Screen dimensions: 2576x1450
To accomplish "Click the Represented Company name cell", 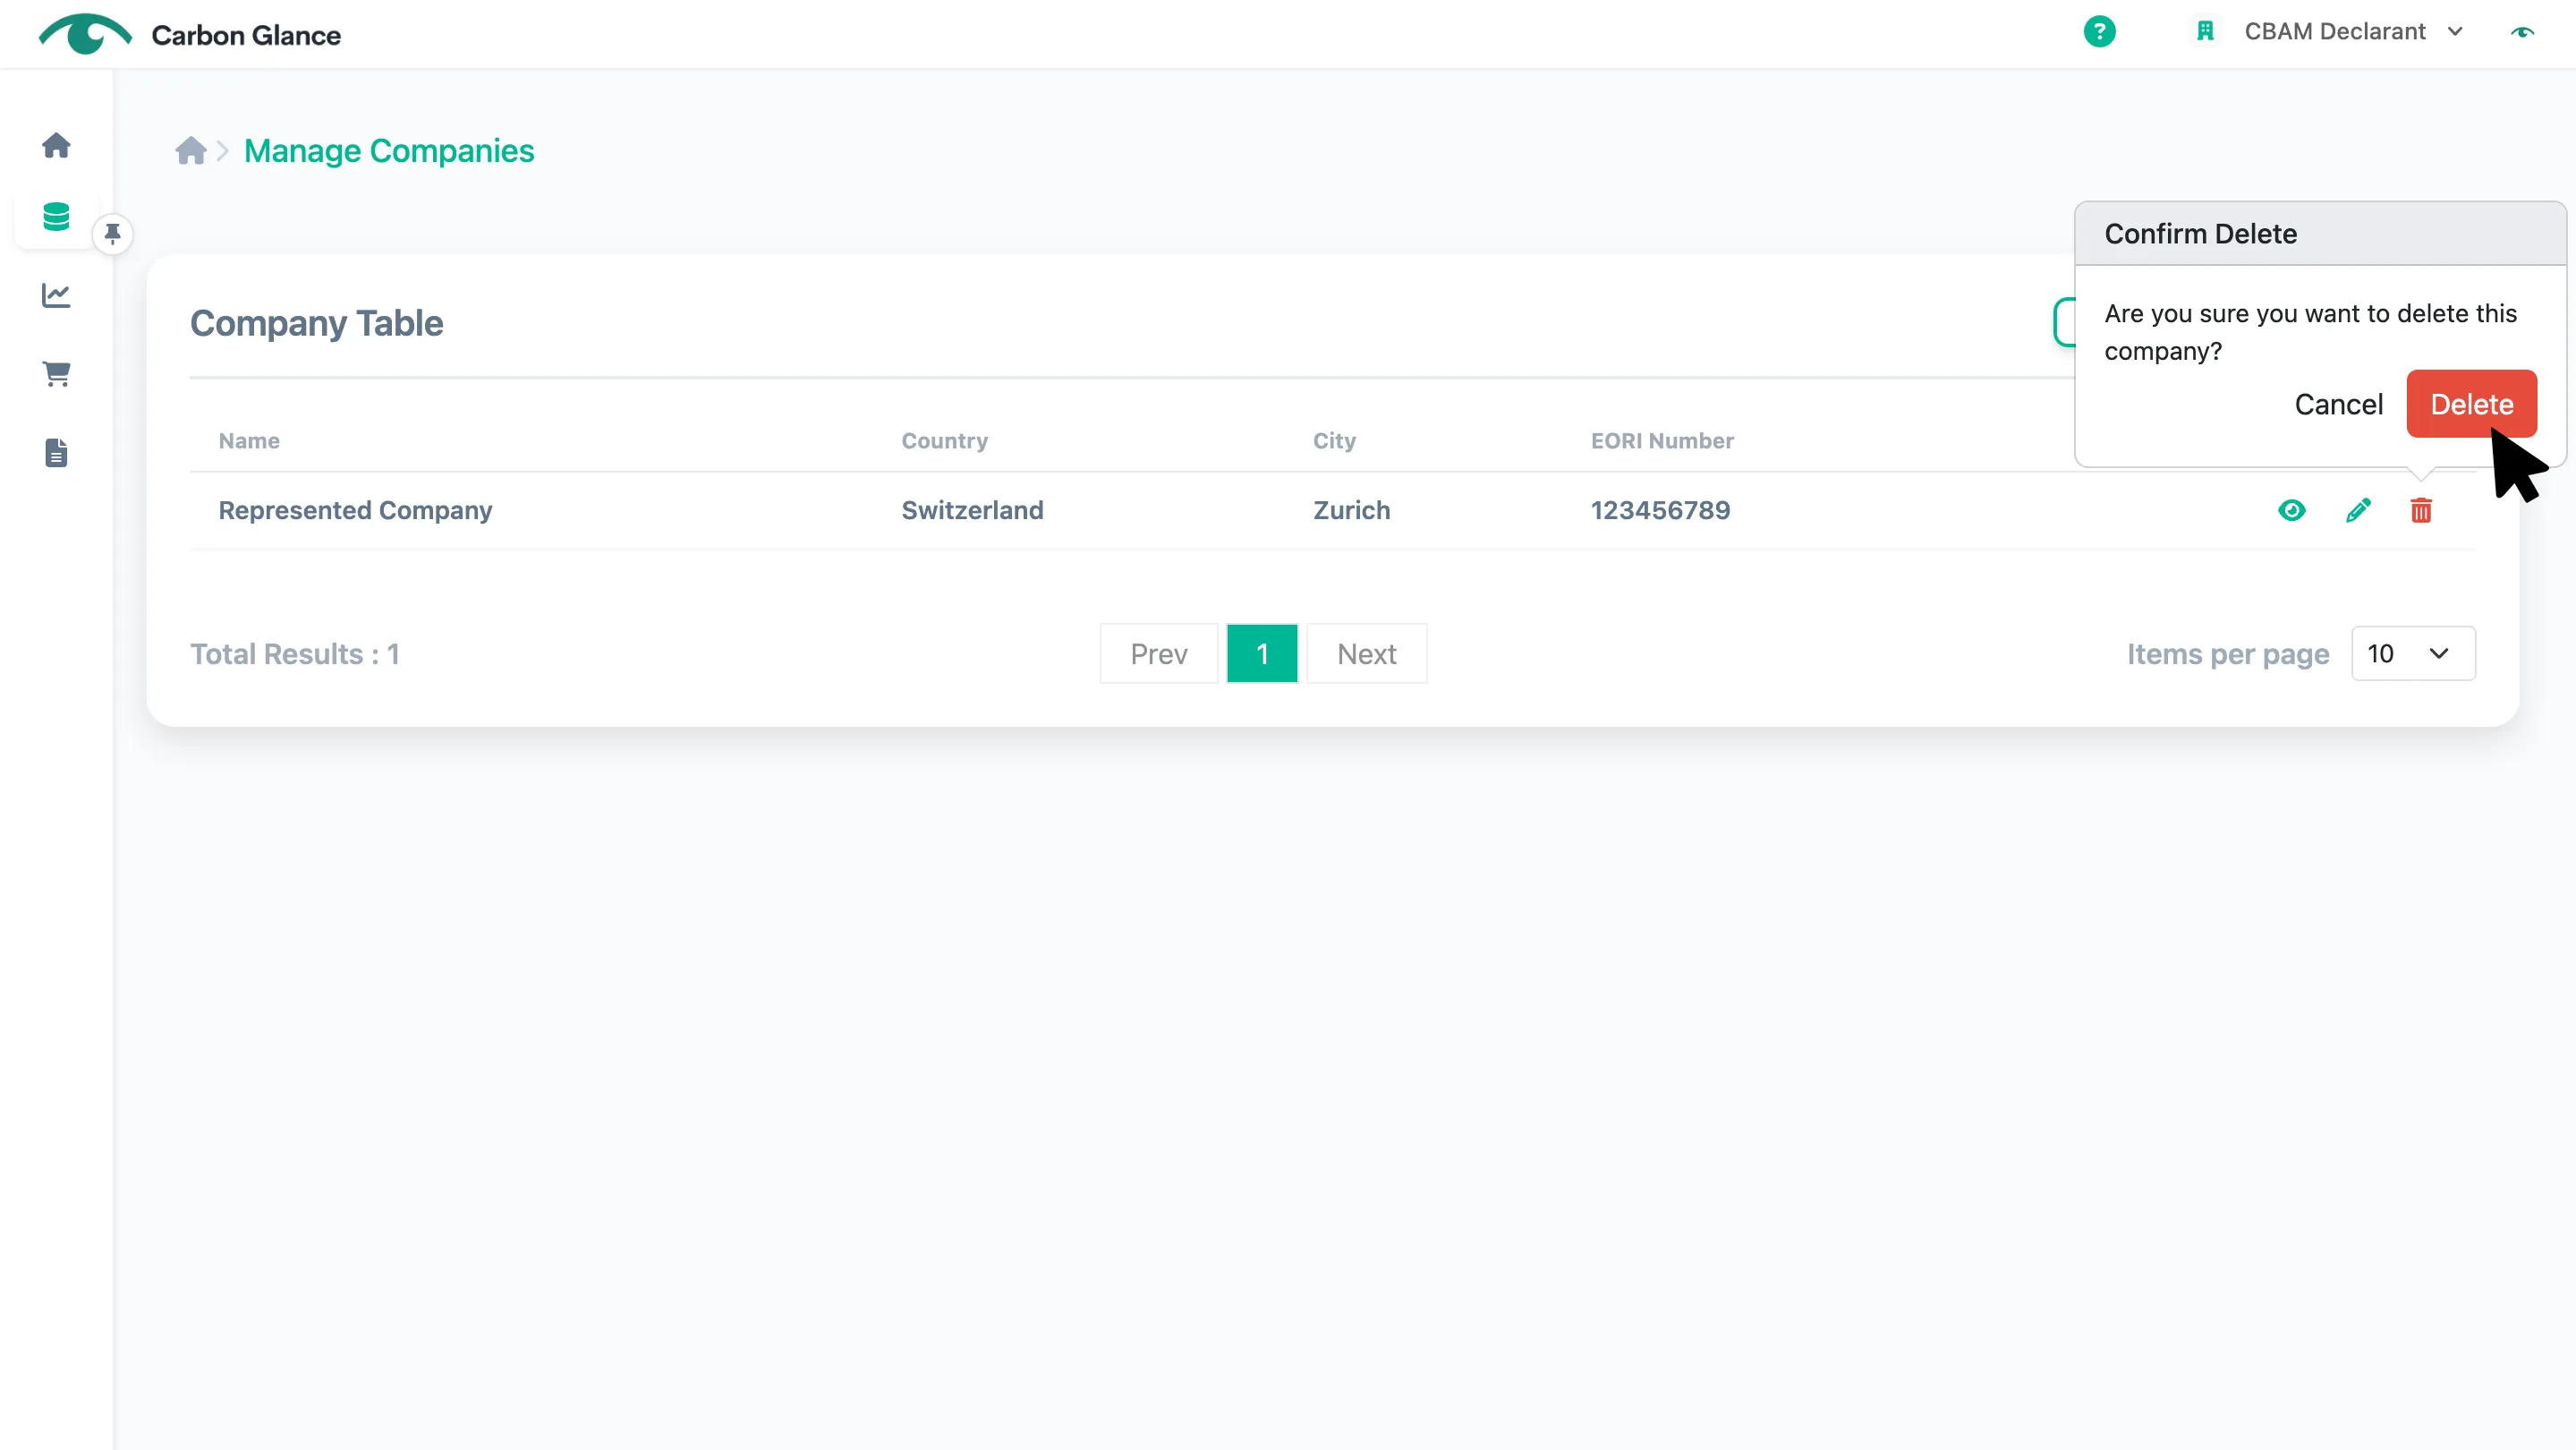I will 355,511.
